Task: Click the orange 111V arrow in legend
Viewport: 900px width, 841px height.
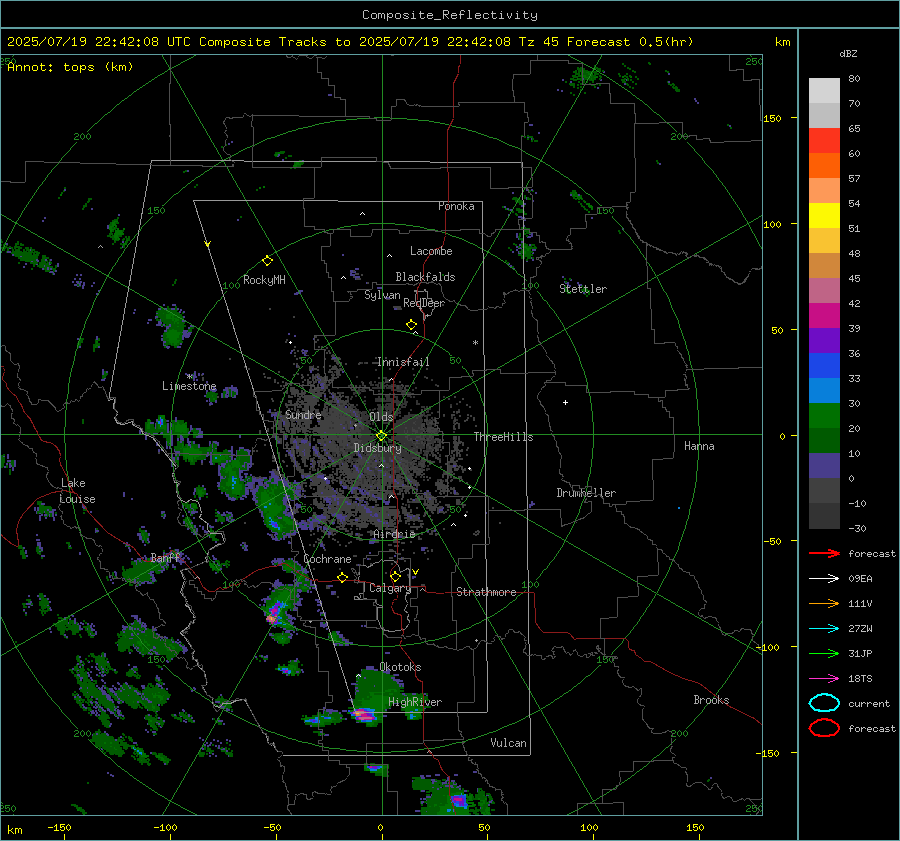Action: pyautogui.click(x=824, y=603)
